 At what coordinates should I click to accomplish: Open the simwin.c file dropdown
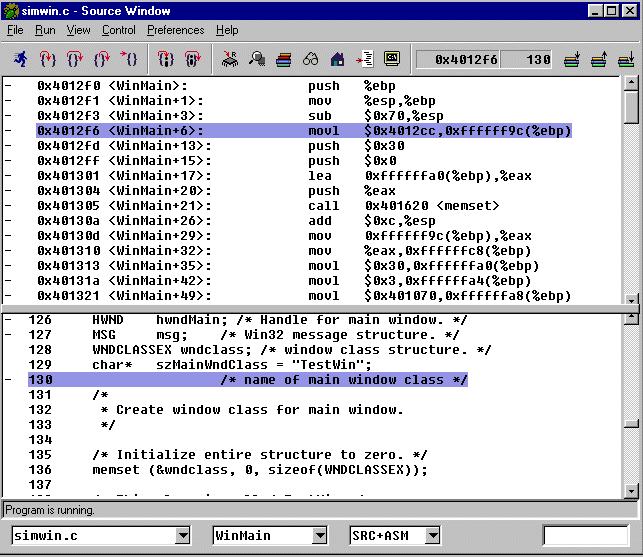(182, 536)
